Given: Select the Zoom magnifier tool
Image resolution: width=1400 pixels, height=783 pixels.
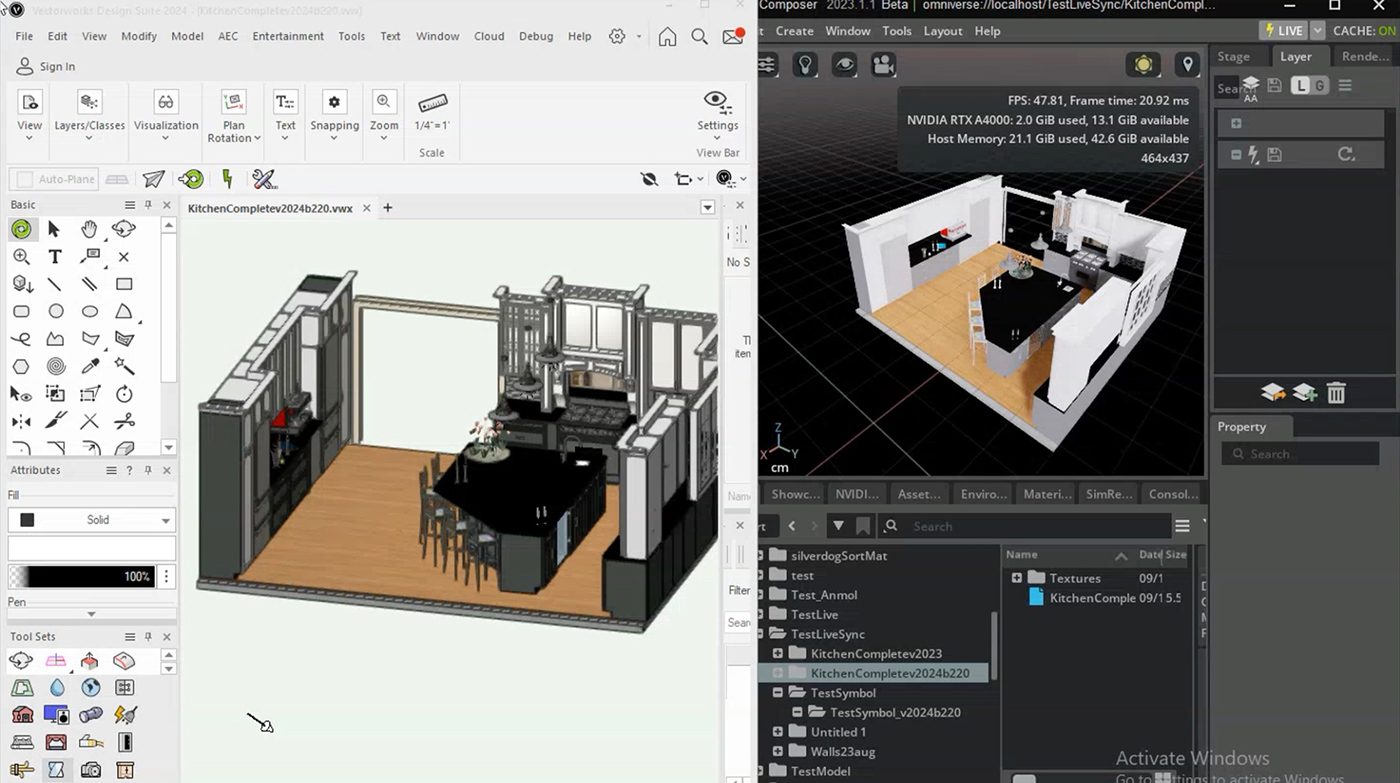Looking at the screenshot, I should [21, 257].
